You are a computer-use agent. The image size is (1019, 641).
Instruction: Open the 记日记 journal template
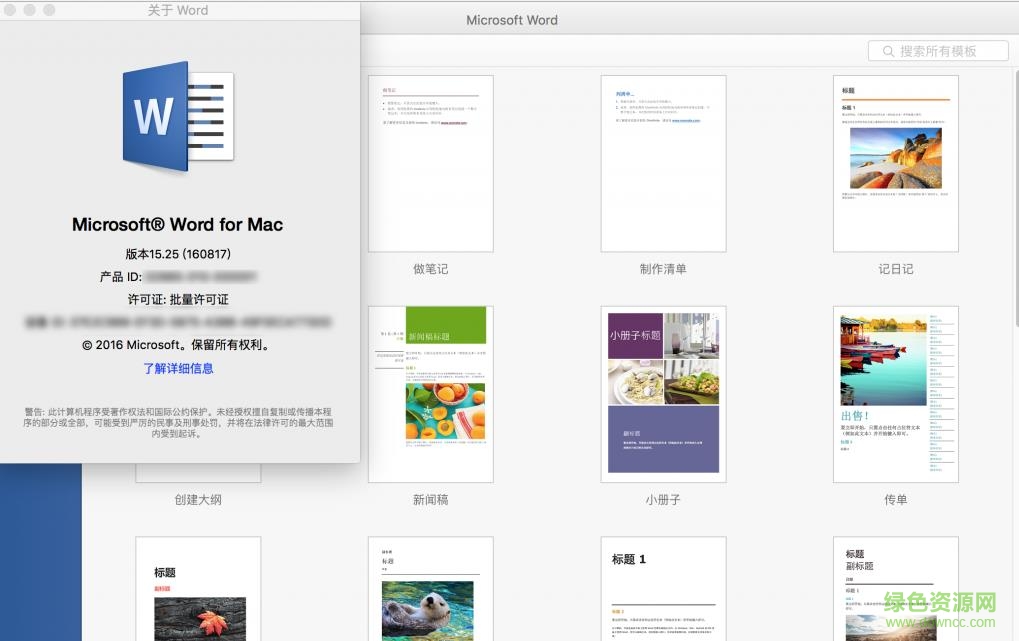(895, 163)
